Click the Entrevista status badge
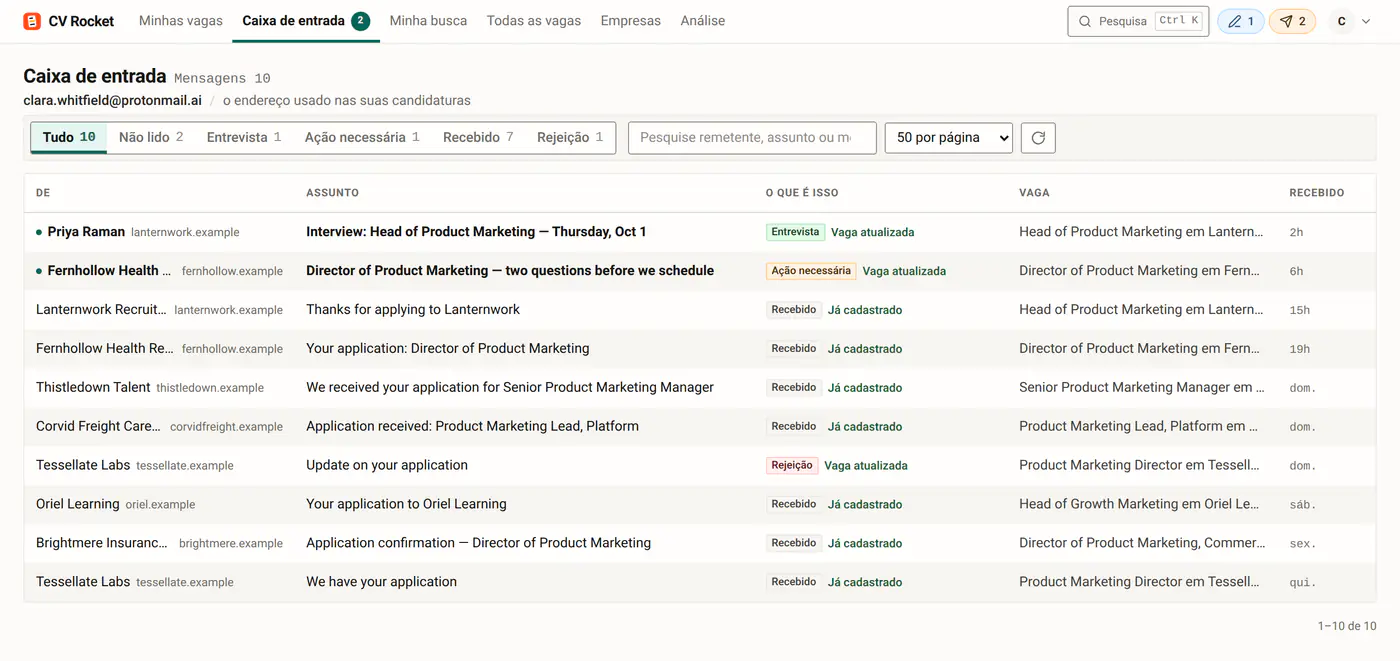The width and height of the screenshot is (1400, 661). (795, 232)
